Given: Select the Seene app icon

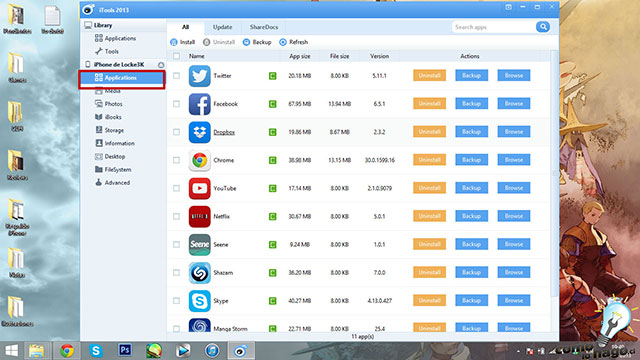Looking at the screenshot, I should (200, 244).
